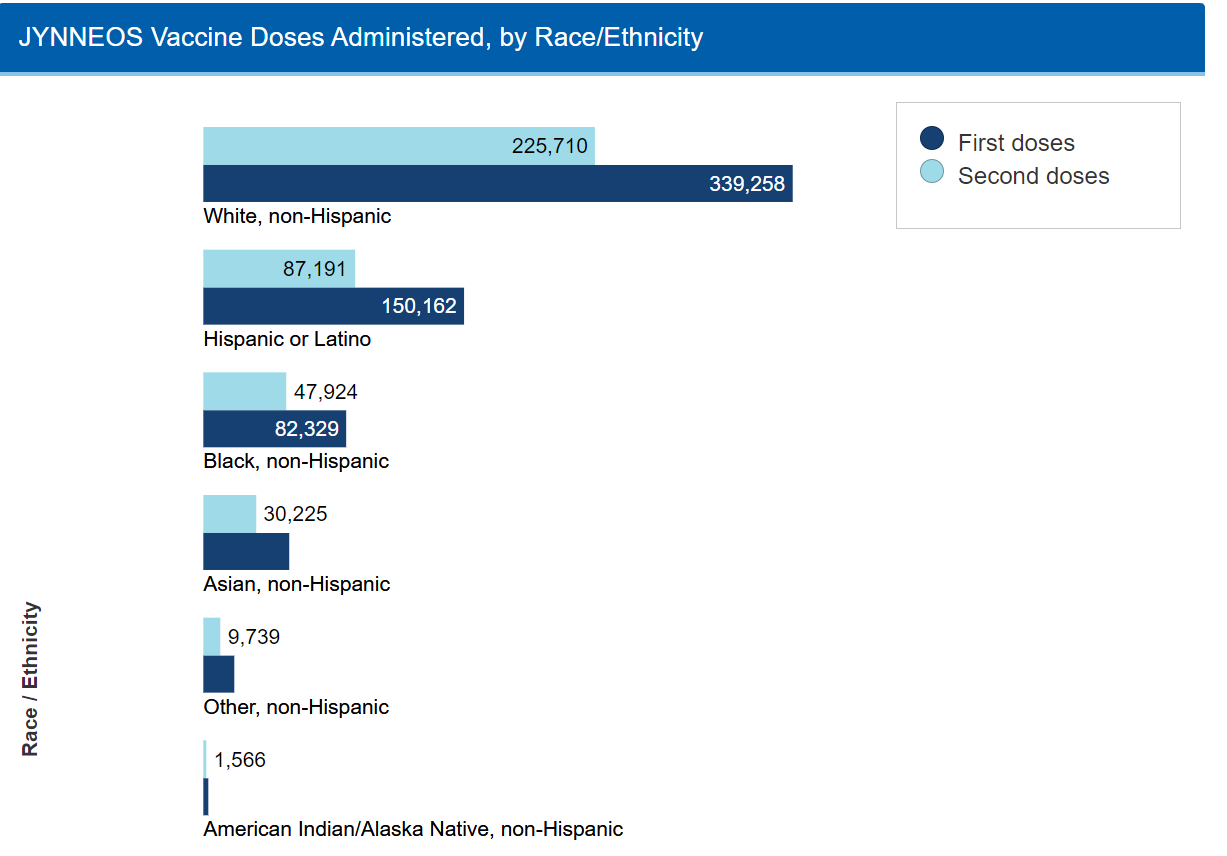Select the Other, non-Hispanic dark blue bar

(218, 674)
